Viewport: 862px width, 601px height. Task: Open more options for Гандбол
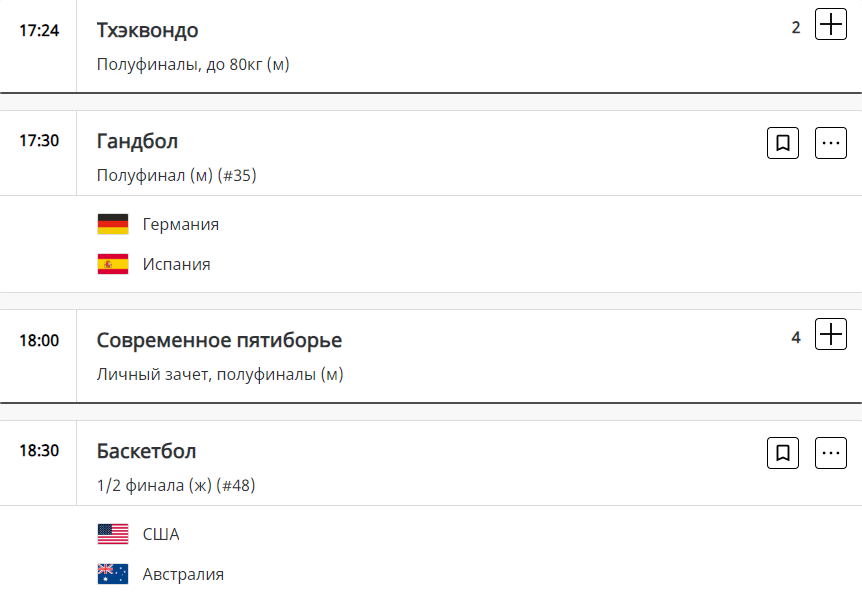pyautogui.click(x=831, y=144)
